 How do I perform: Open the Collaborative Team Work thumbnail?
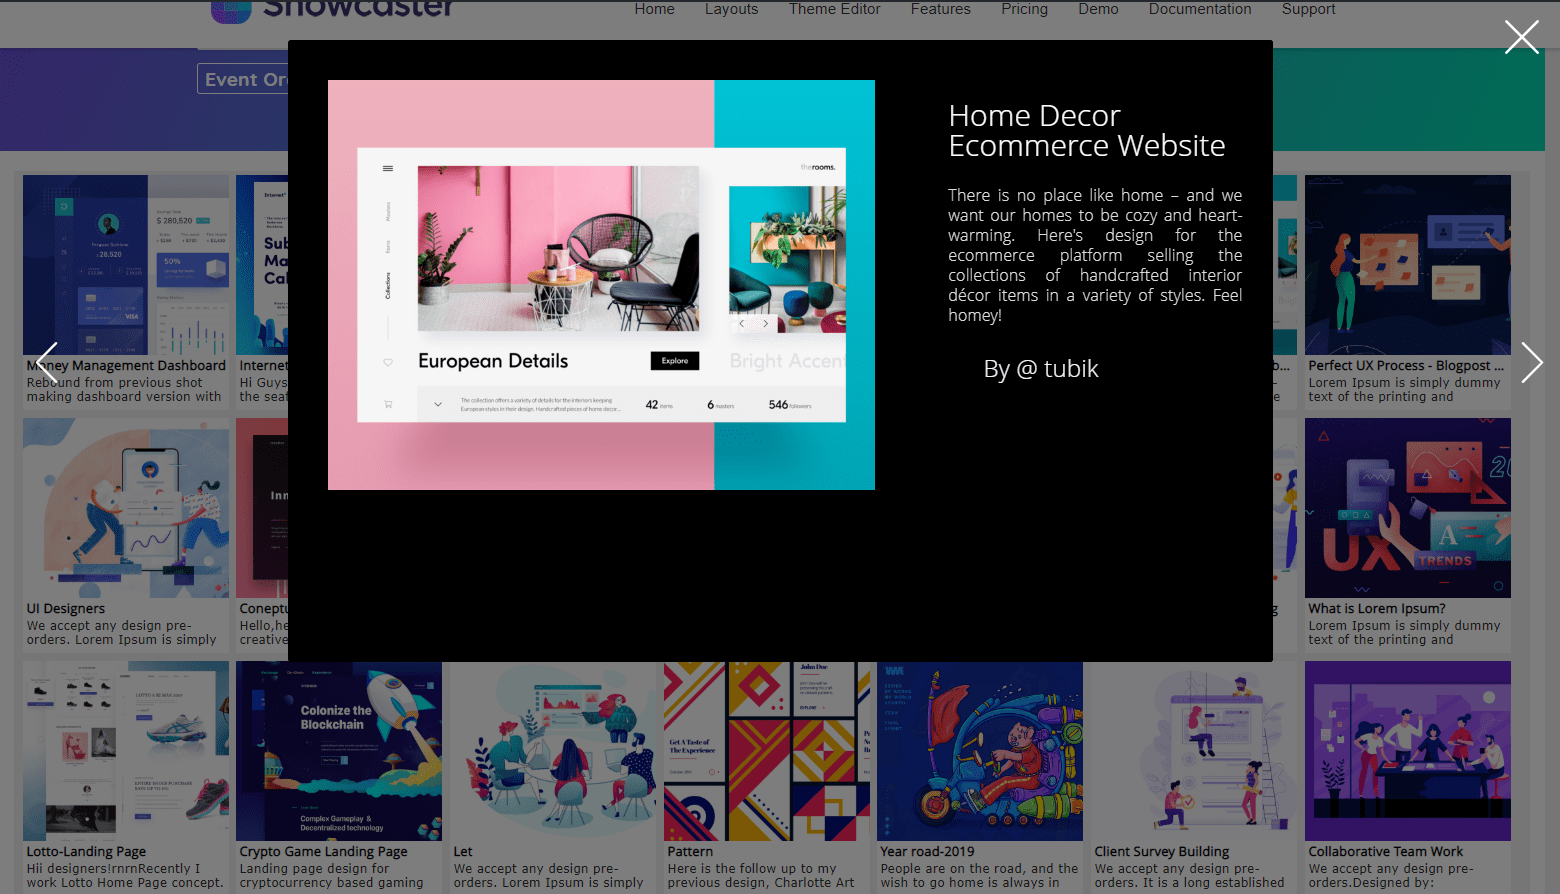click(1408, 751)
